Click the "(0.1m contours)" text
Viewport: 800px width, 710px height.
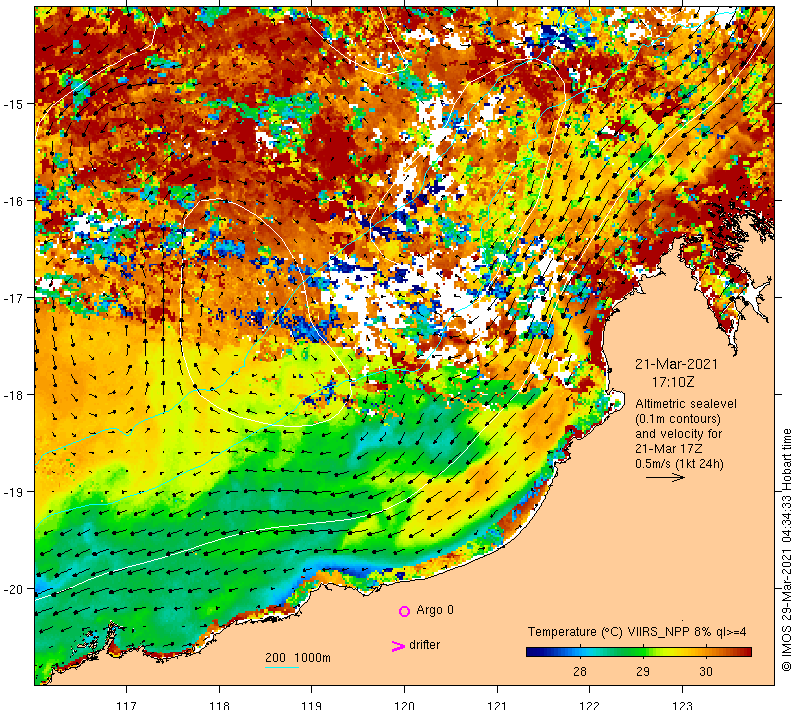click(678, 419)
